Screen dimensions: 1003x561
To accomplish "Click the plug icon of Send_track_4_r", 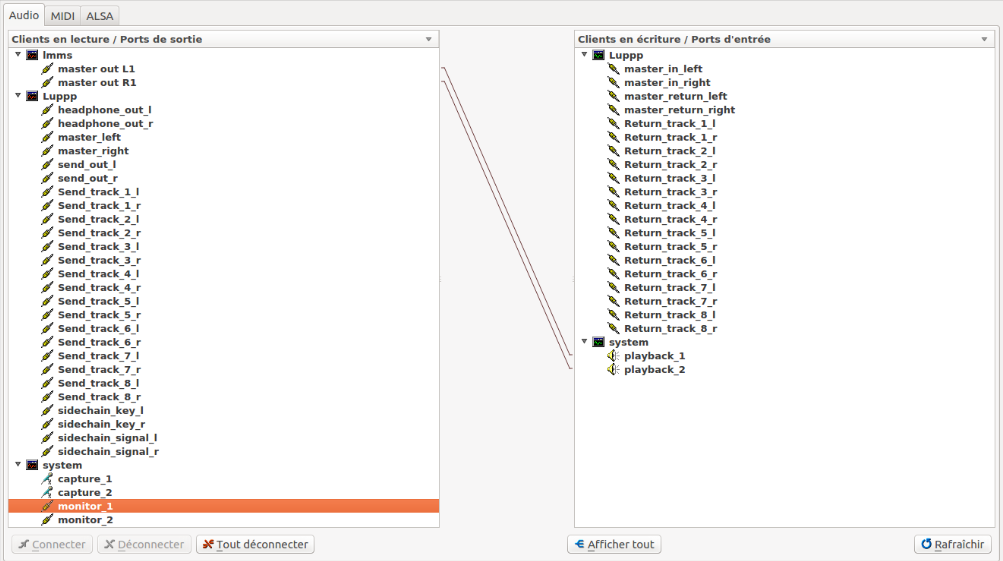I will (x=47, y=288).
